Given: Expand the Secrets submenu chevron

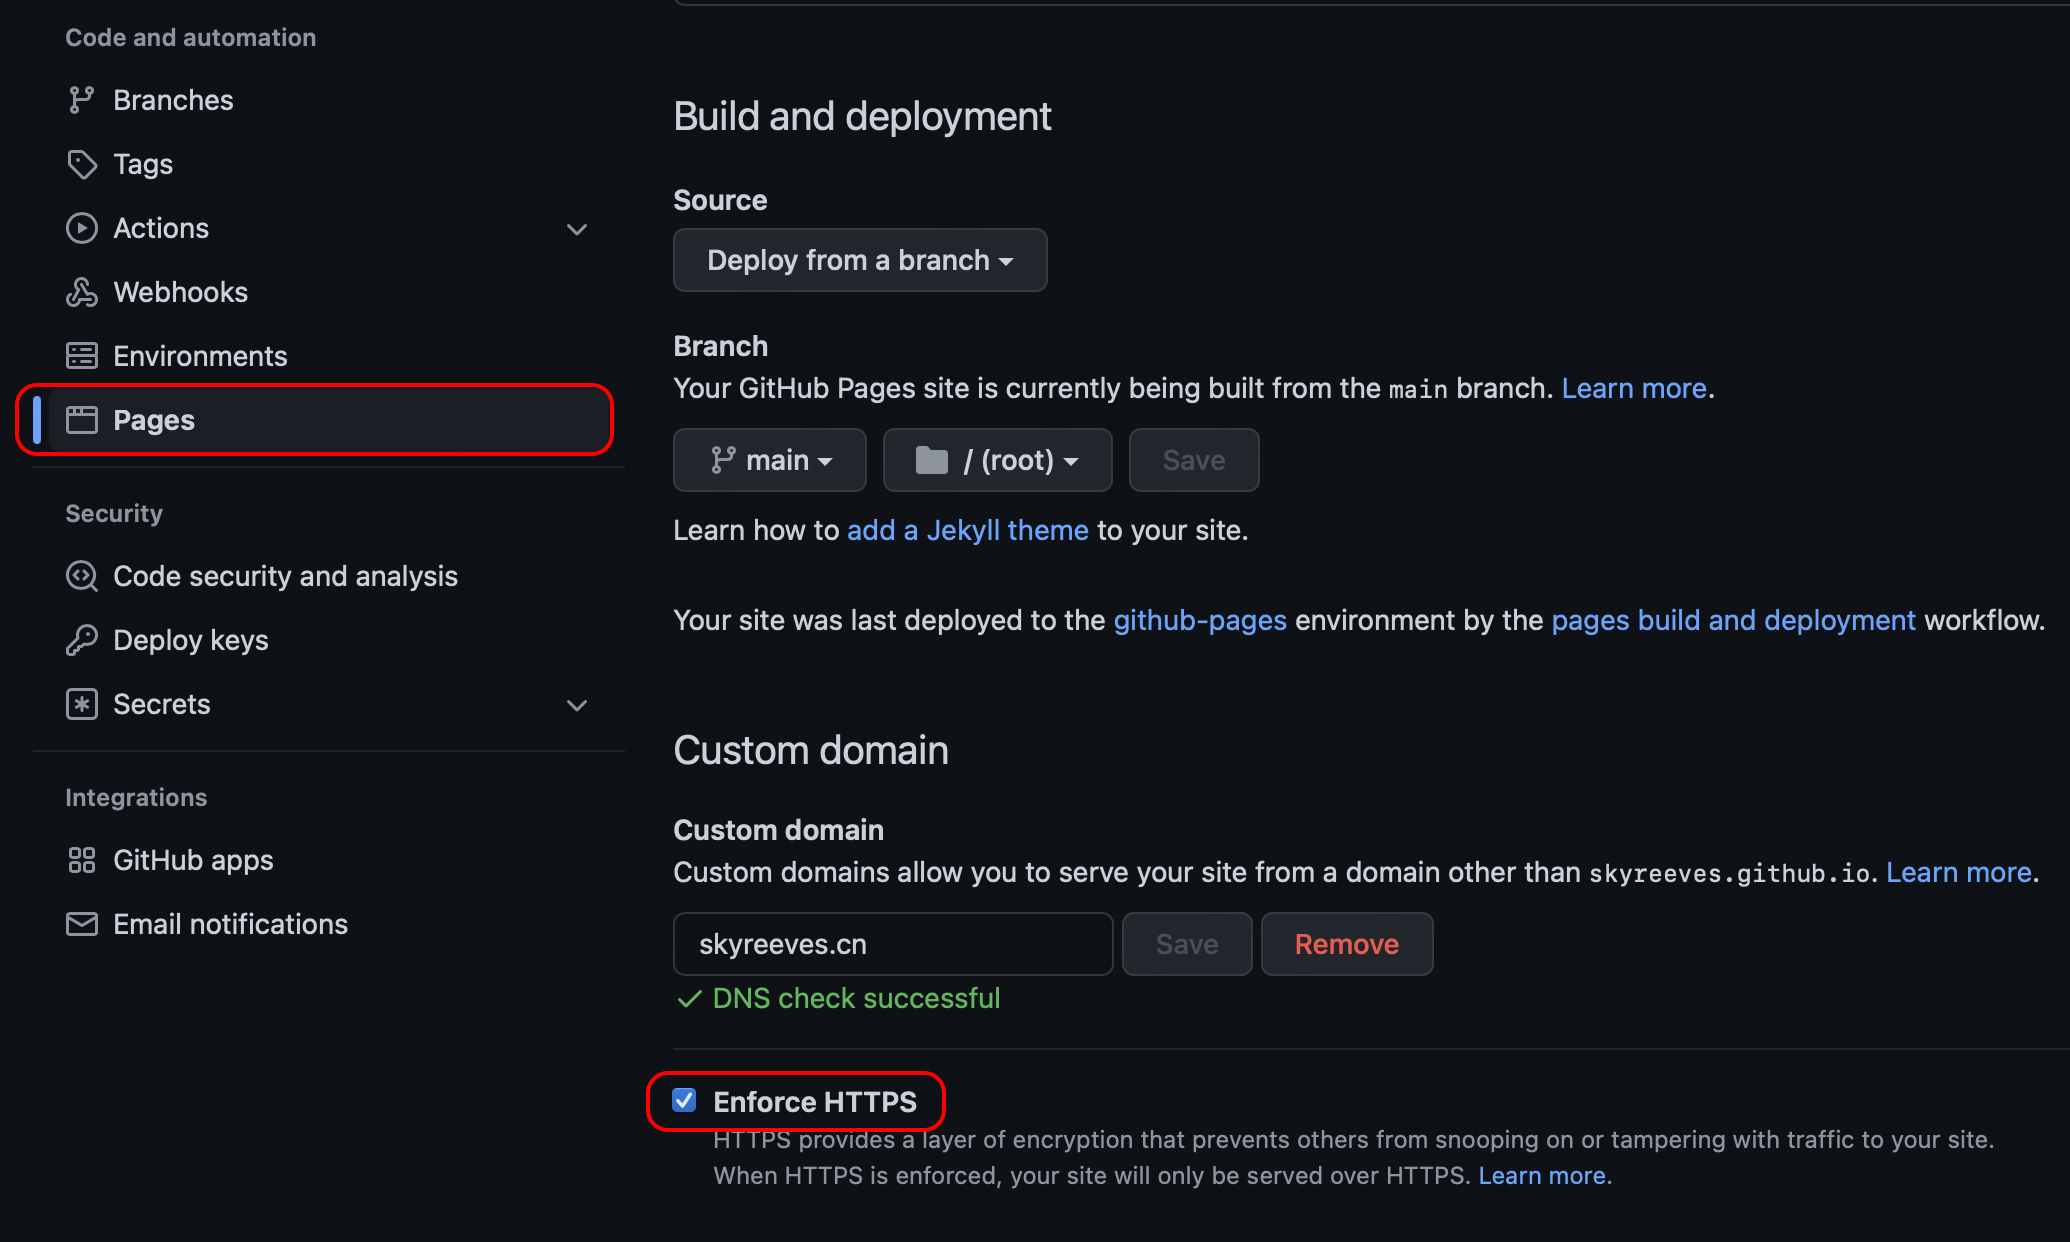Looking at the screenshot, I should 577,705.
